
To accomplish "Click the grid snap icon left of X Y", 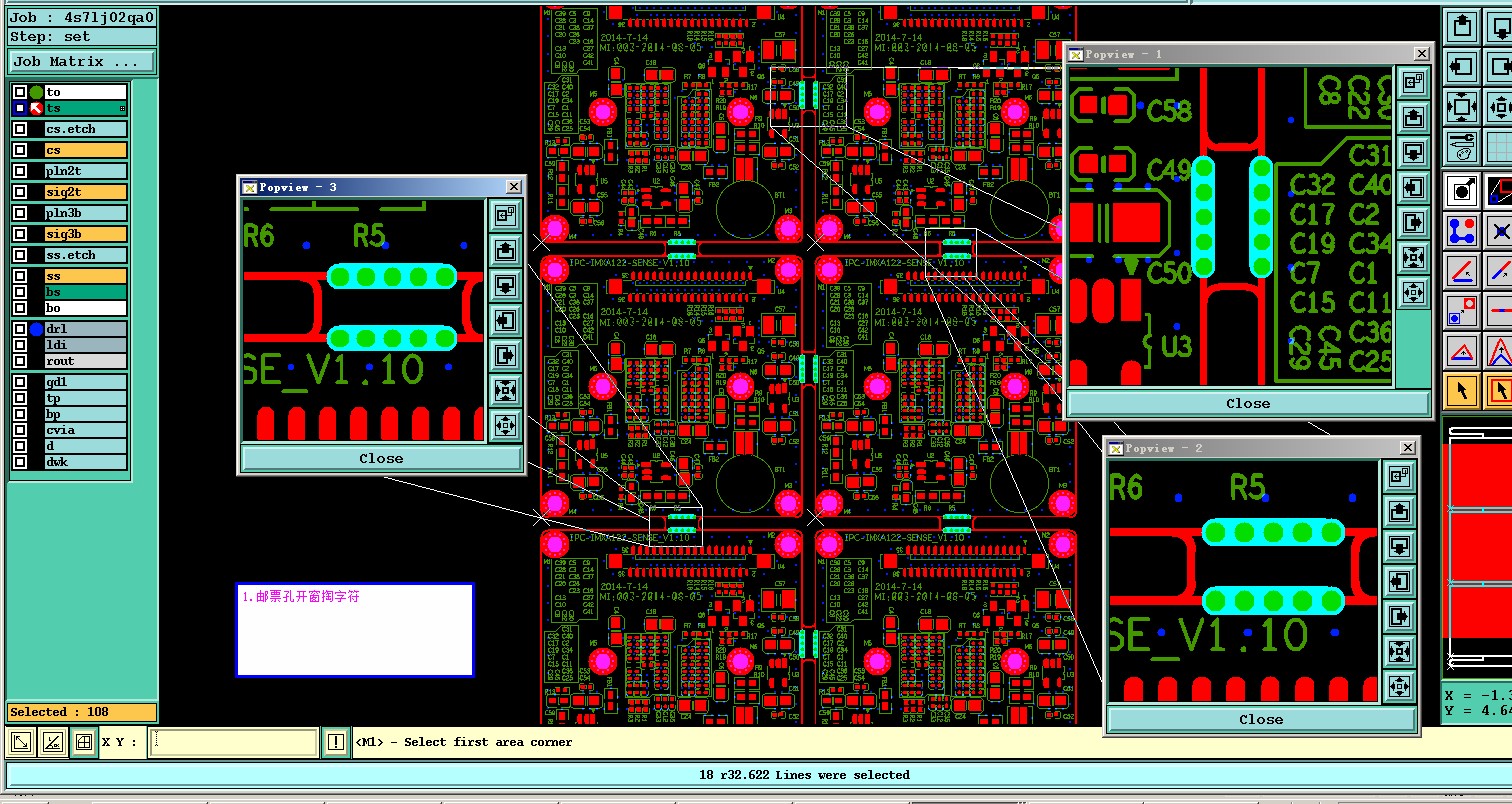I will point(84,742).
